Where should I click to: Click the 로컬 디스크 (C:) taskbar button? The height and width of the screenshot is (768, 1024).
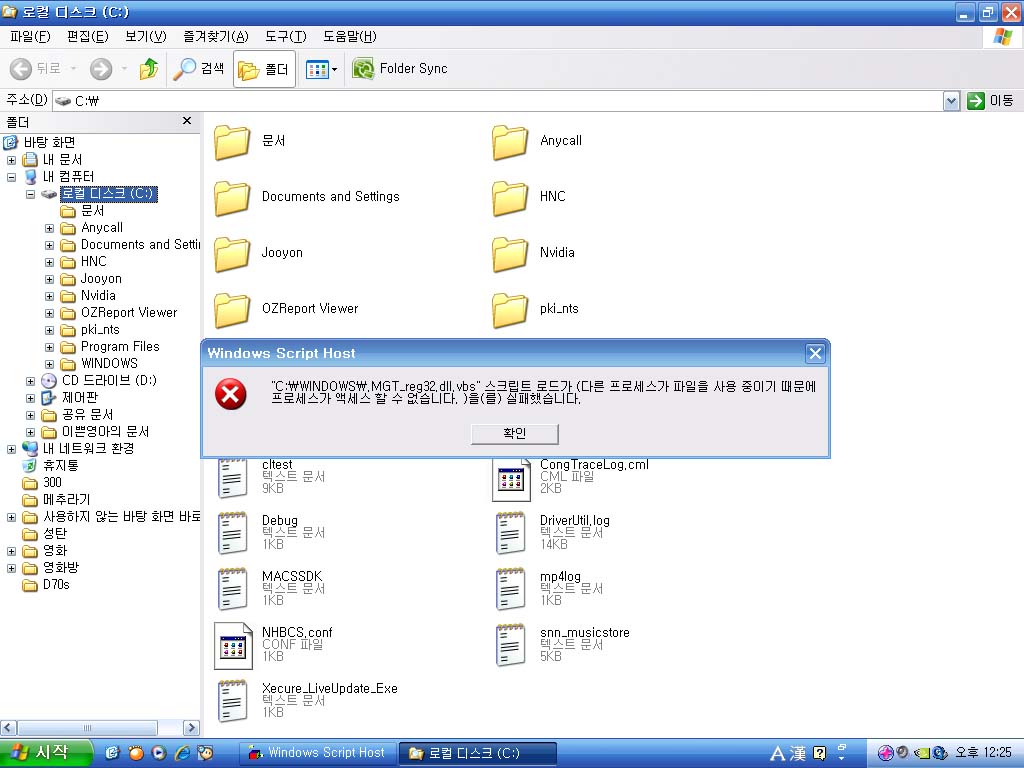[477, 753]
